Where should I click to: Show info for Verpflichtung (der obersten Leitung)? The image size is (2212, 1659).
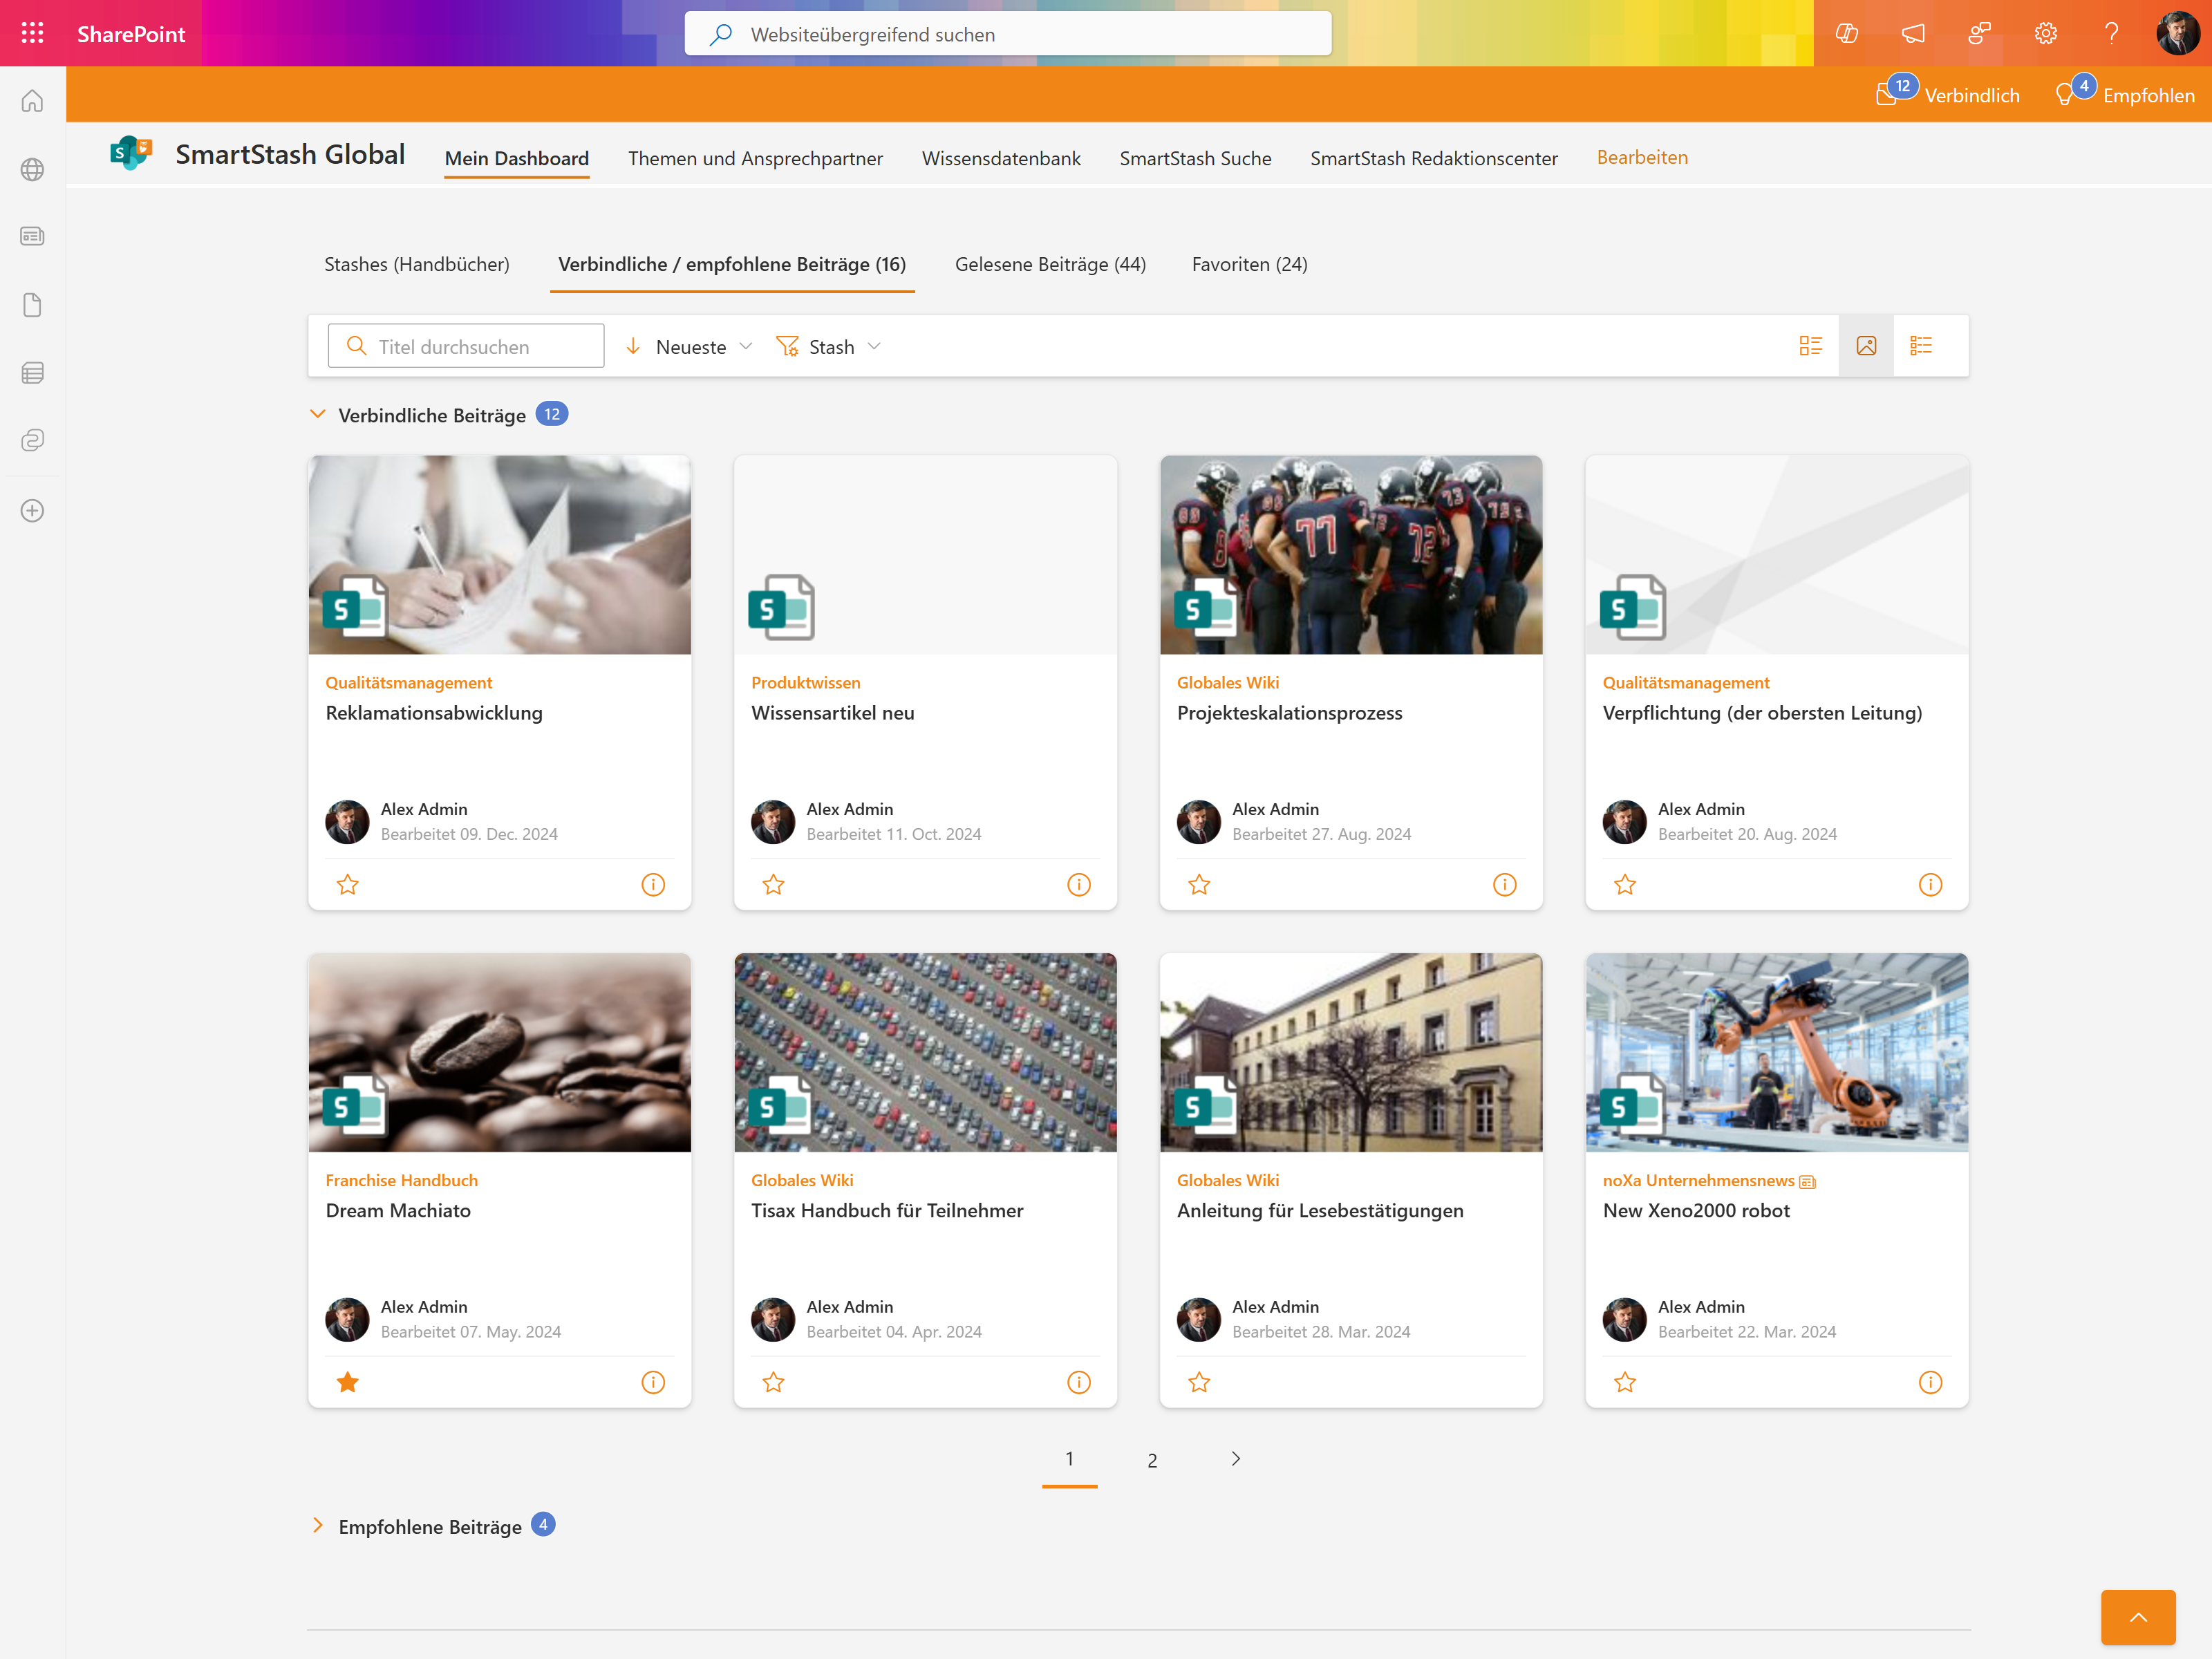(x=1931, y=884)
